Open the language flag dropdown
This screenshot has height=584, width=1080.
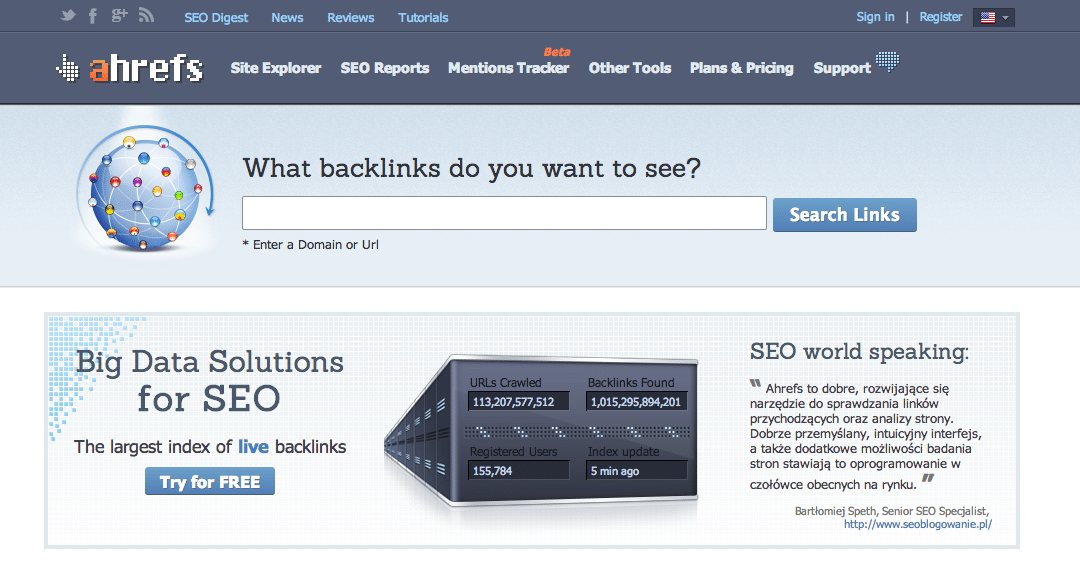click(x=993, y=17)
